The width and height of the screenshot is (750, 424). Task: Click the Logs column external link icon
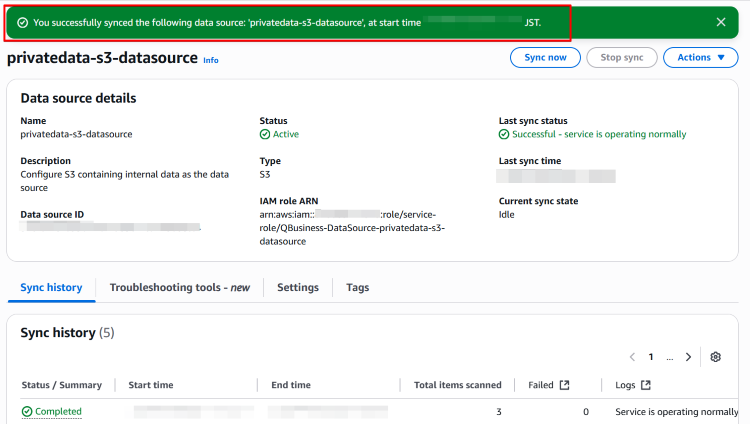point(645,385)
